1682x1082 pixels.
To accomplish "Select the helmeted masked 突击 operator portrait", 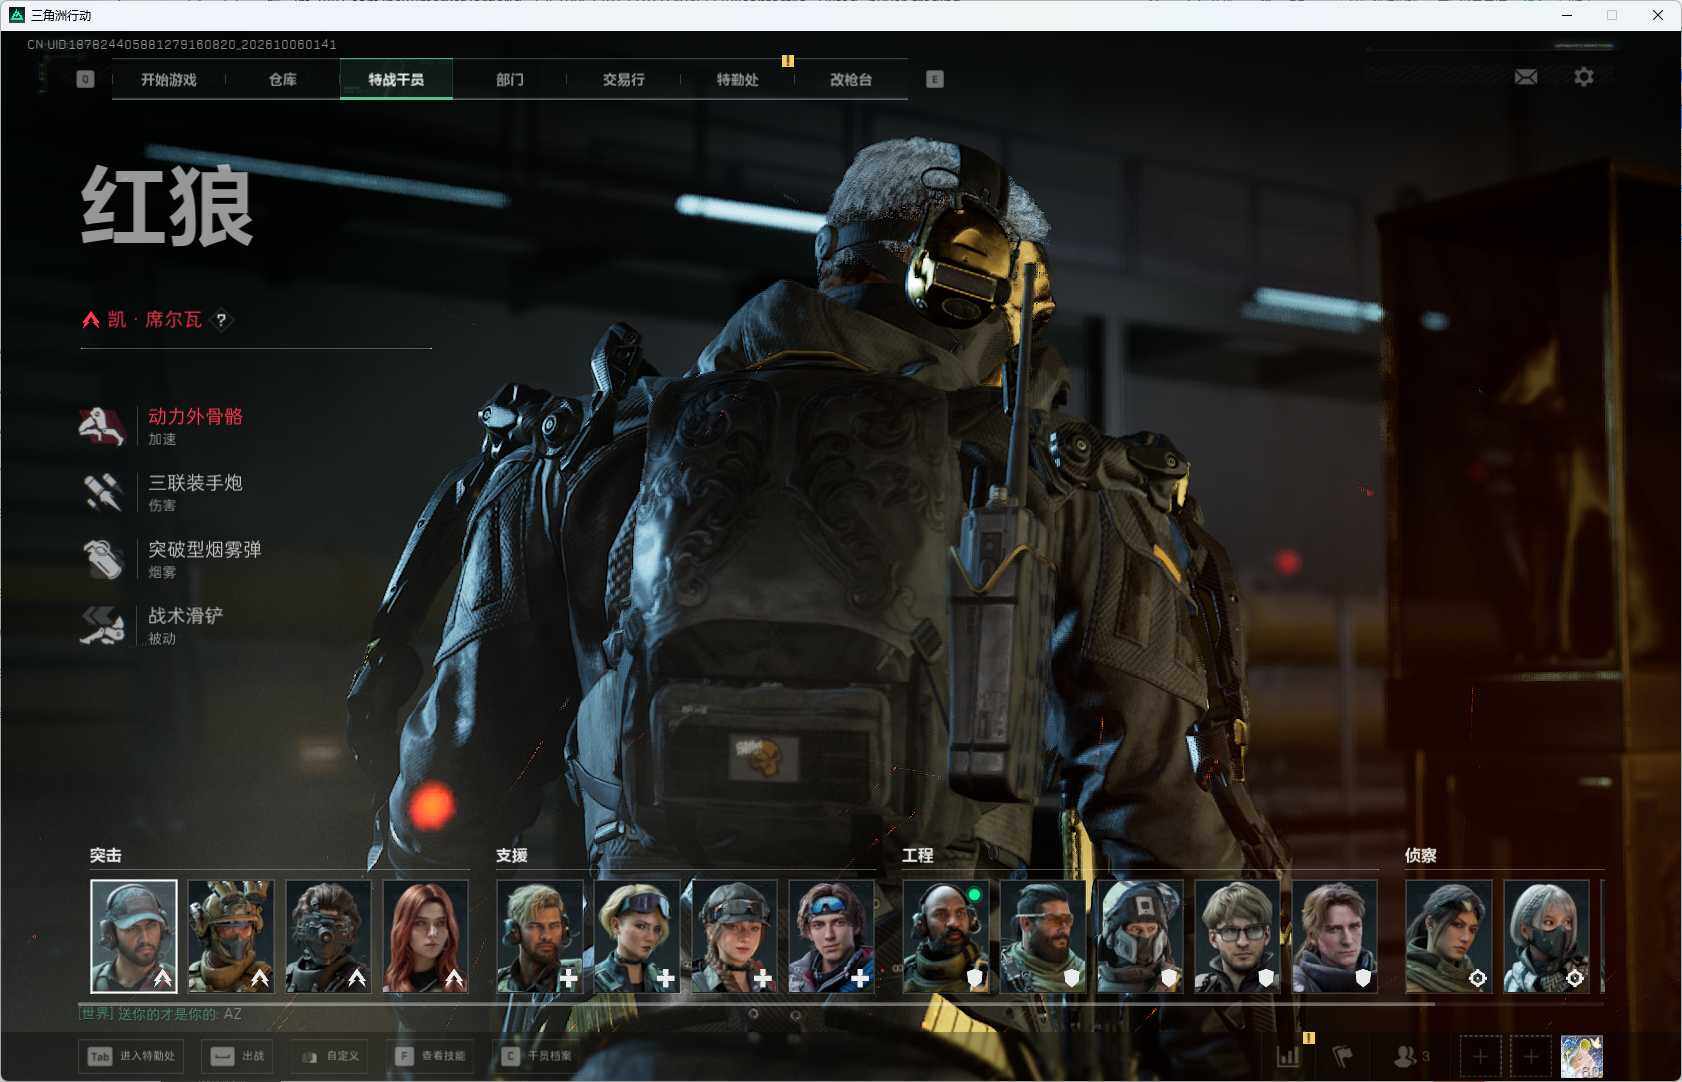I will tap(231, 936).
